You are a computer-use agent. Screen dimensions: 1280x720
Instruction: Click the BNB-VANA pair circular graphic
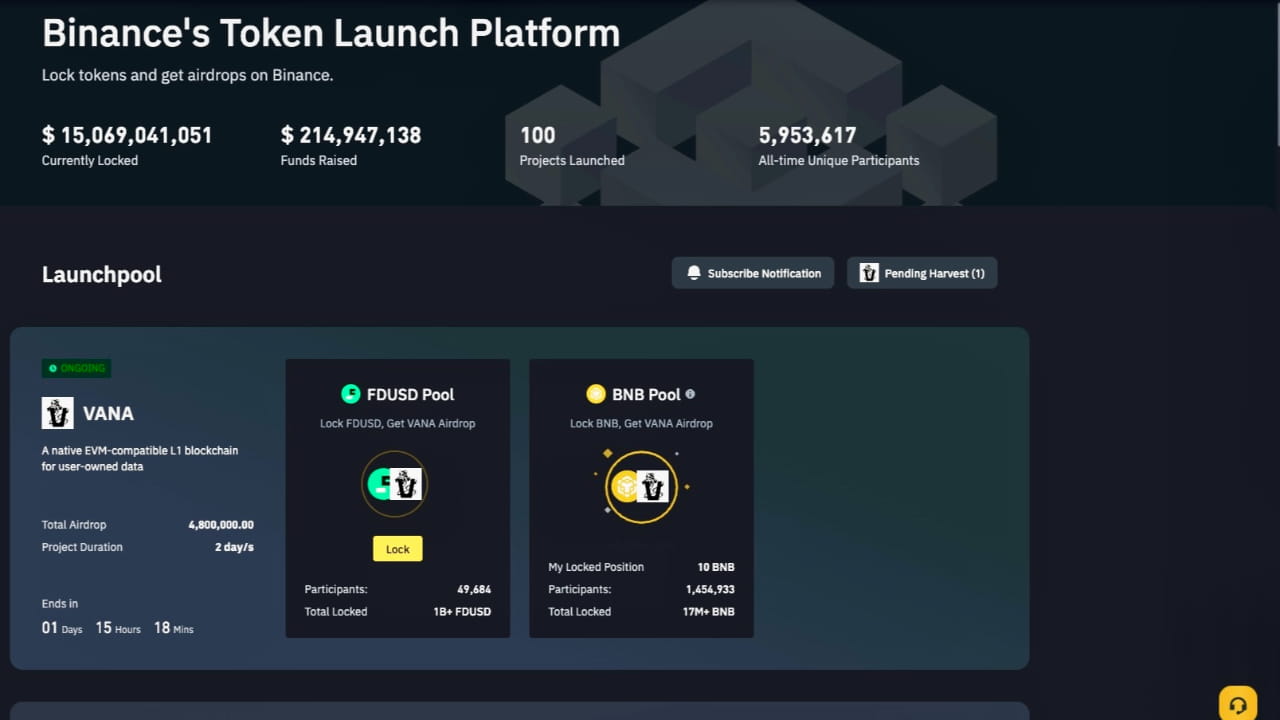click(641, 487)
